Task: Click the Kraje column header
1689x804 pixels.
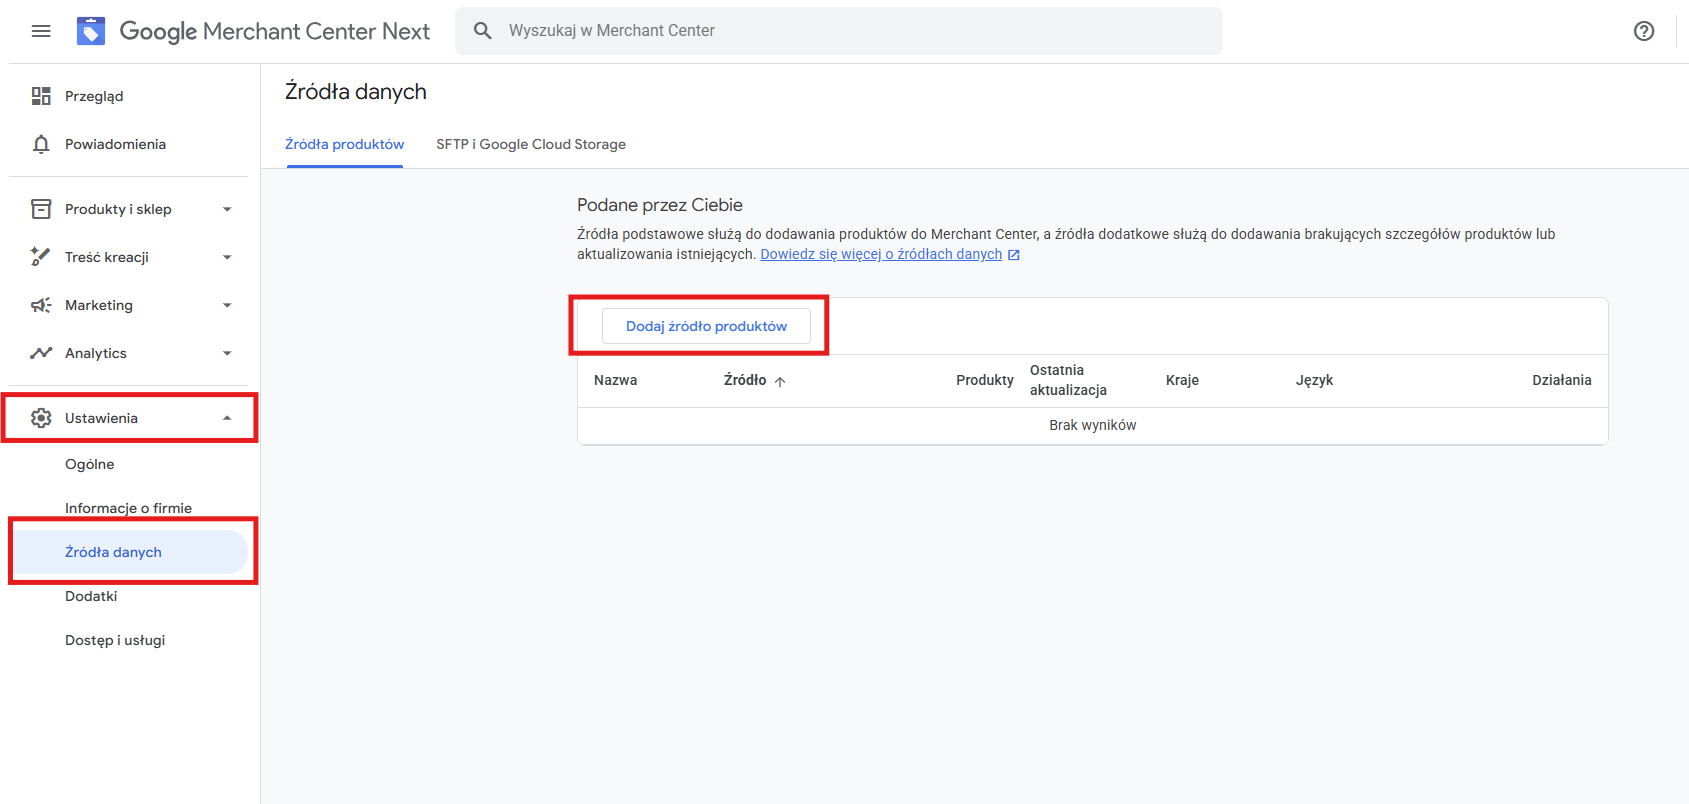Action: point(1182,380)
